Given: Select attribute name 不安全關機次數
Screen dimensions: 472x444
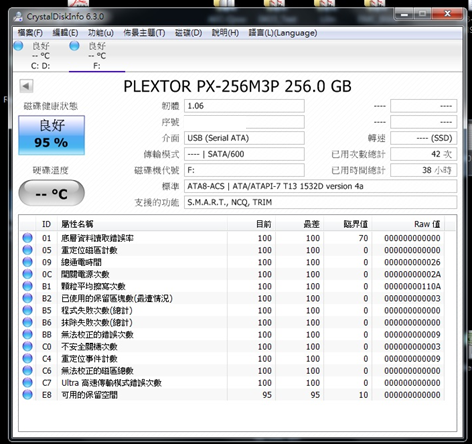Looking at the screenshot, I should pyautogui.click(x=89, y=347).
